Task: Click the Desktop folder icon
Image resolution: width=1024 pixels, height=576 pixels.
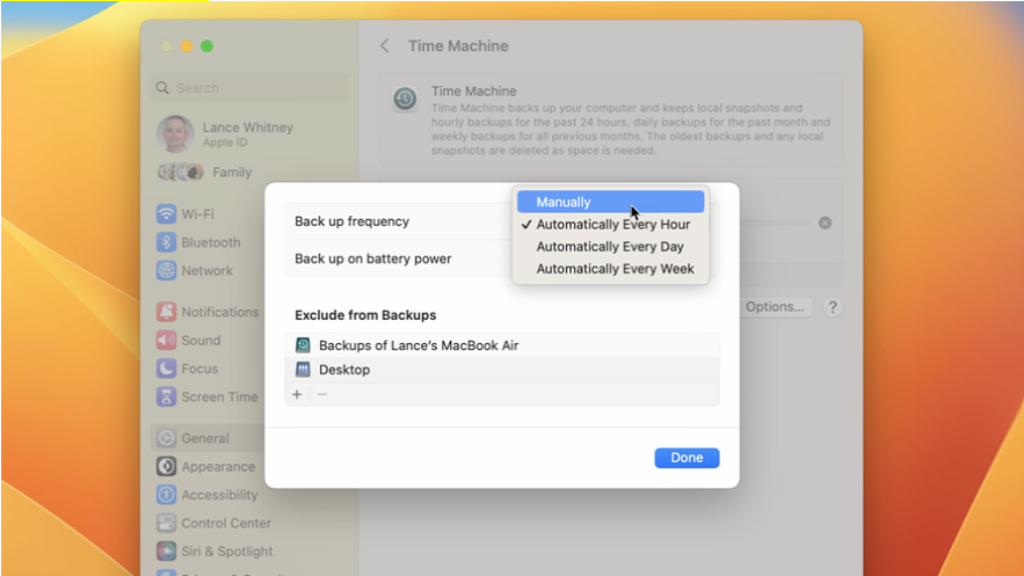Action: [302, 370]
